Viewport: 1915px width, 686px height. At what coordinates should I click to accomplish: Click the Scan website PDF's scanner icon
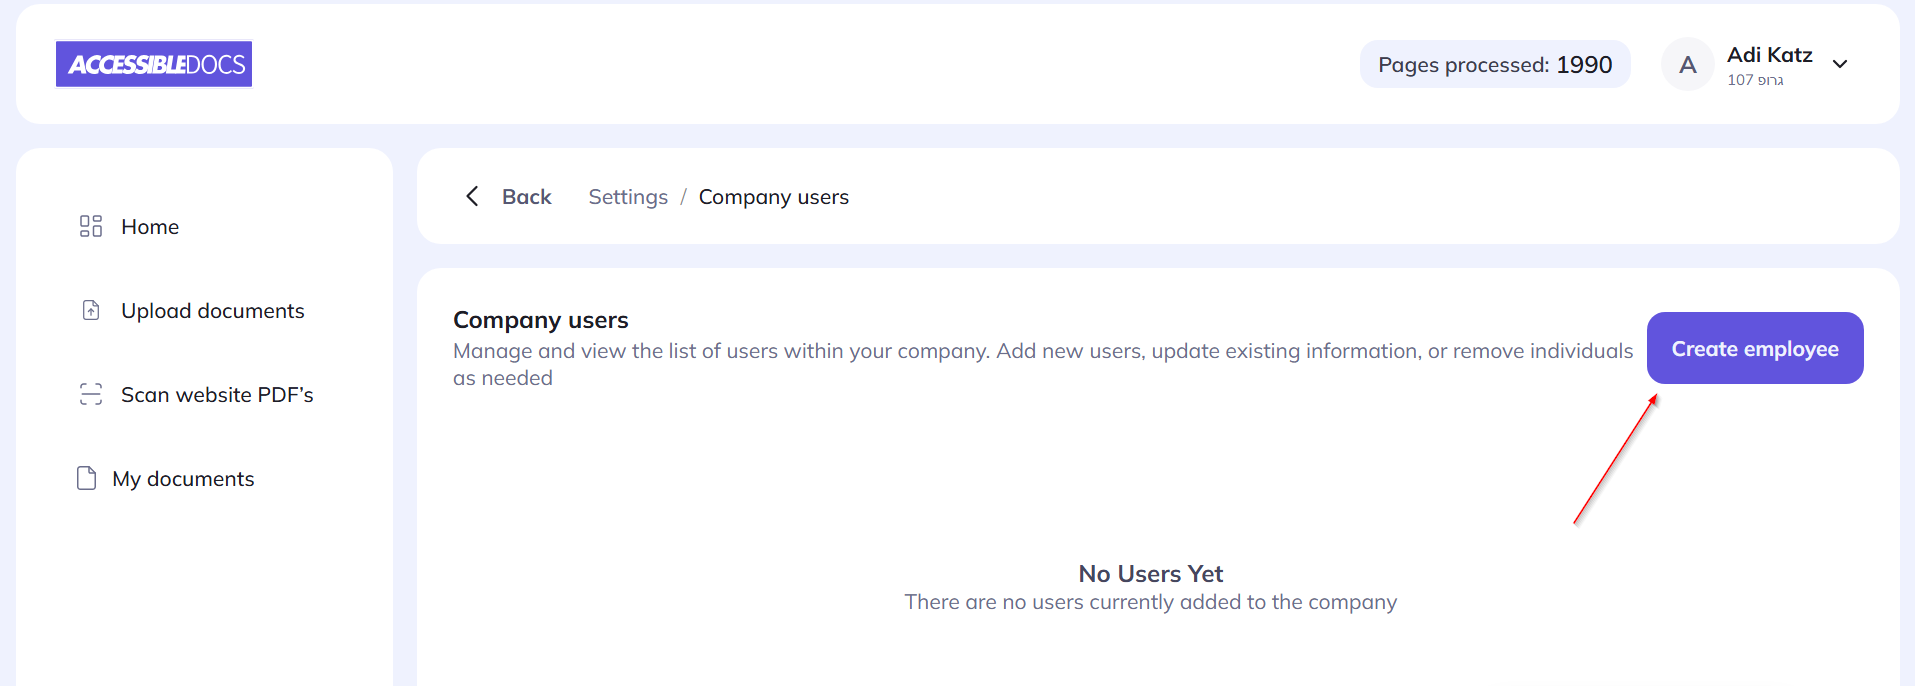[91, 394]
